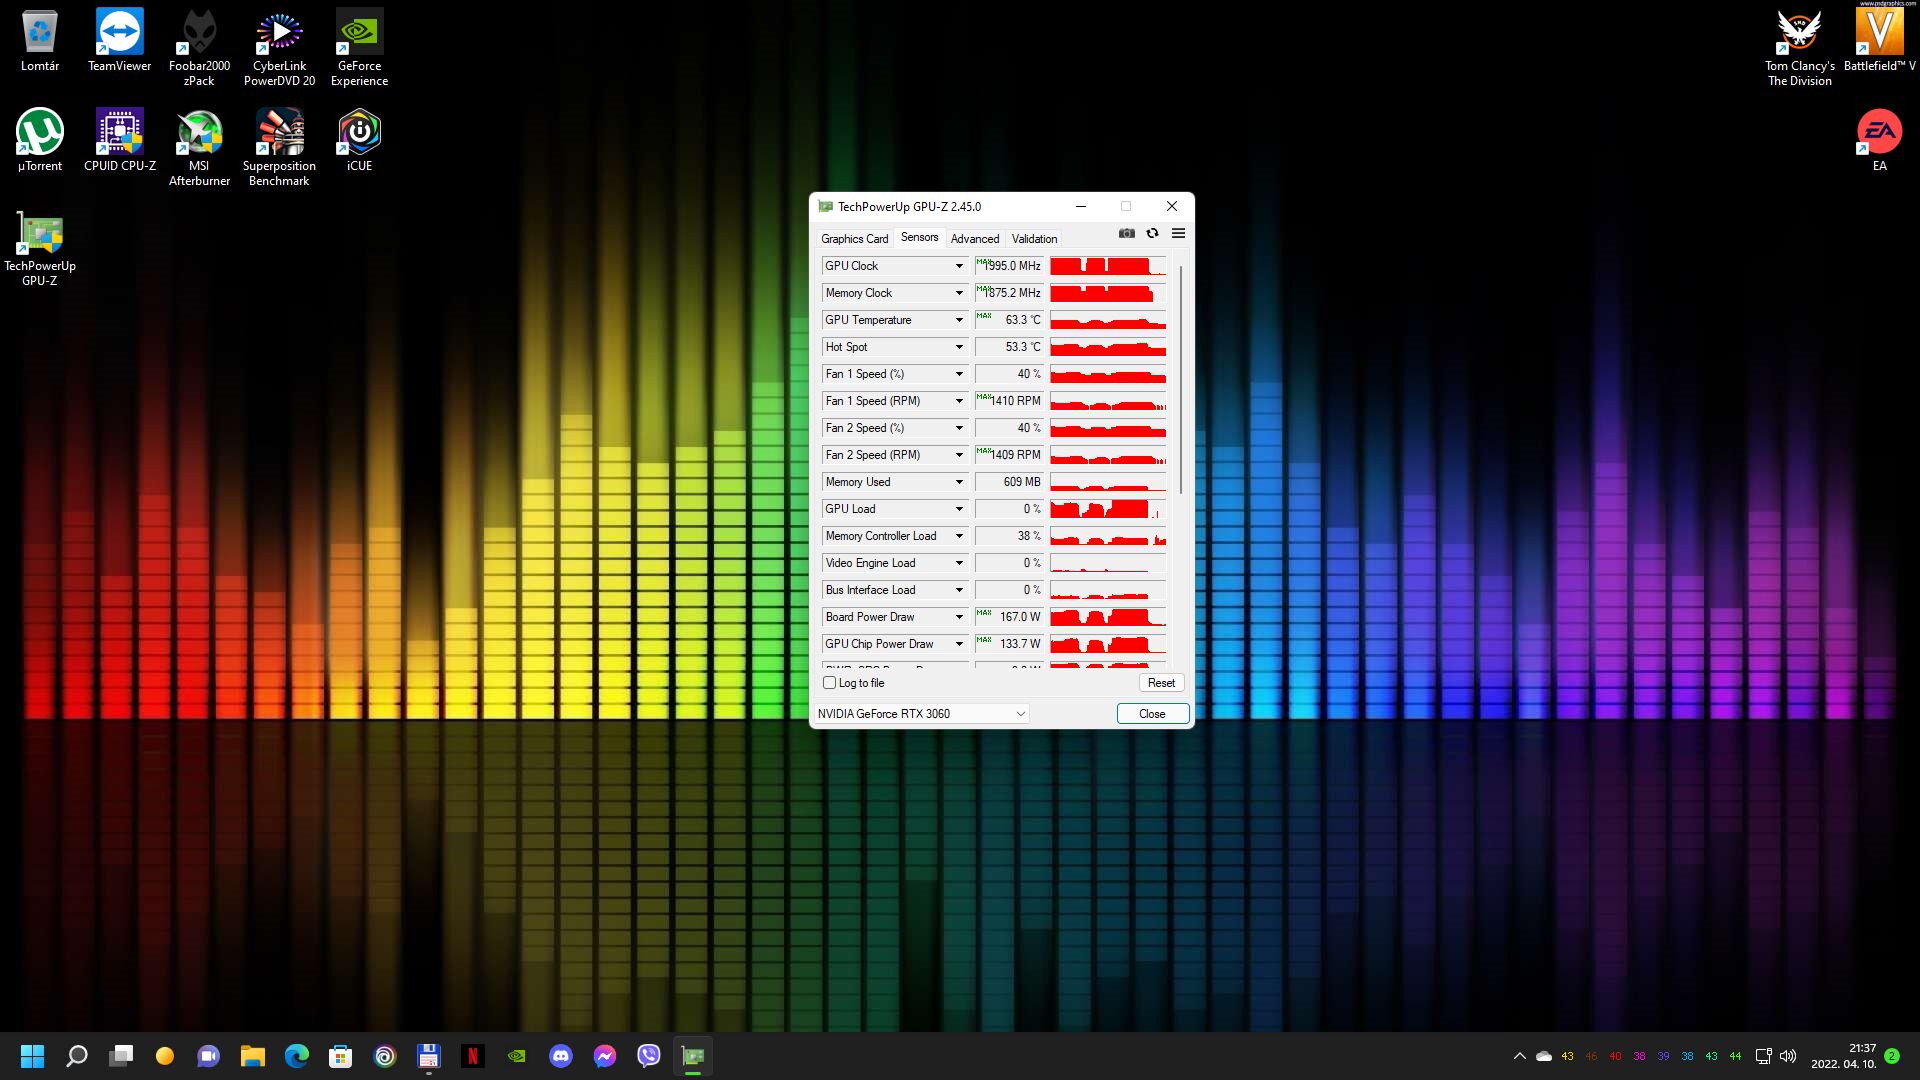Open µTorrent desktop shortcut
Viewport: 1920px width, 1080px height.
click(x=40, y=141)
